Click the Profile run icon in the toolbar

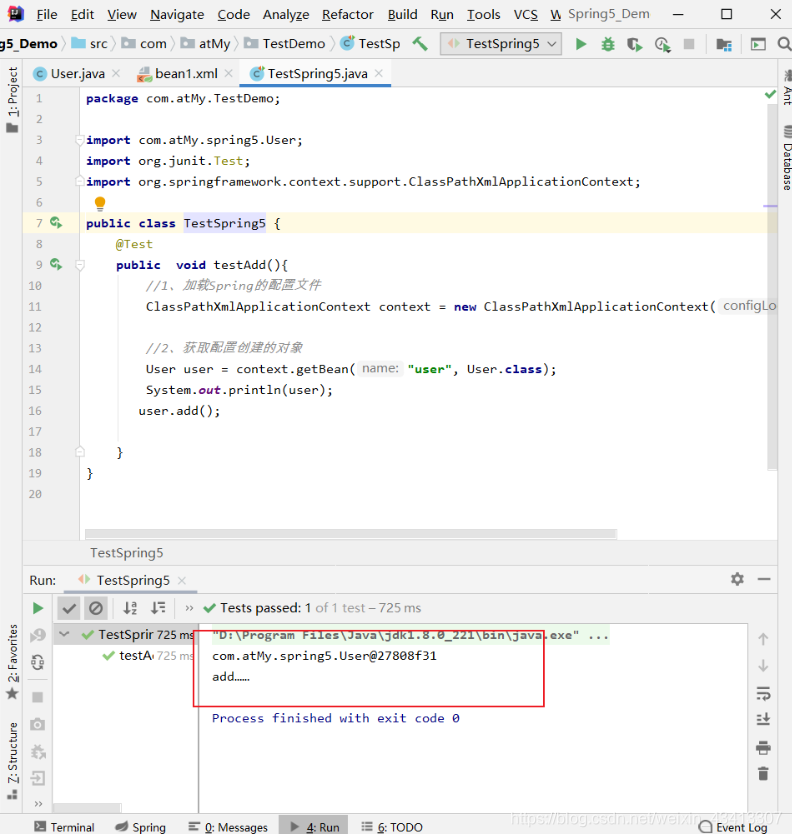(662, 44)
